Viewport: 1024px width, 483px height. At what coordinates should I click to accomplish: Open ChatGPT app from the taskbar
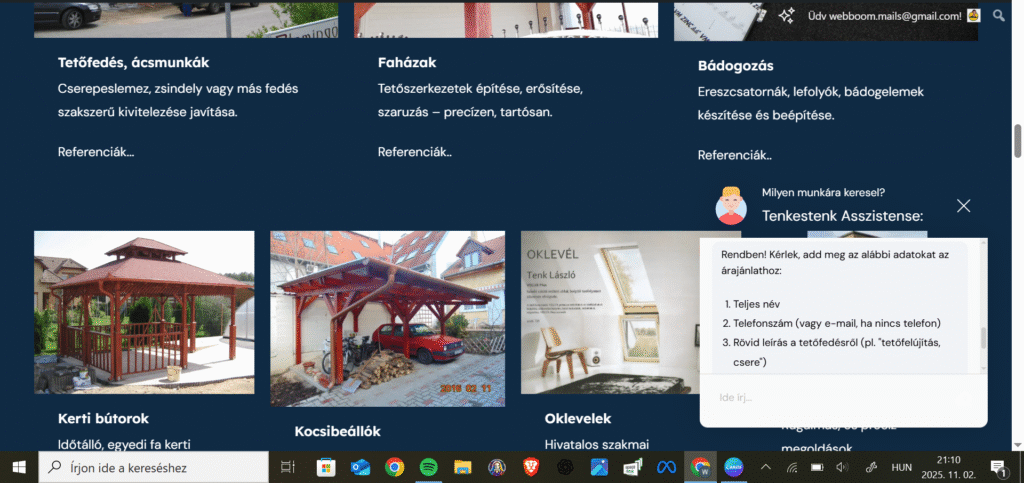point(565,467)
